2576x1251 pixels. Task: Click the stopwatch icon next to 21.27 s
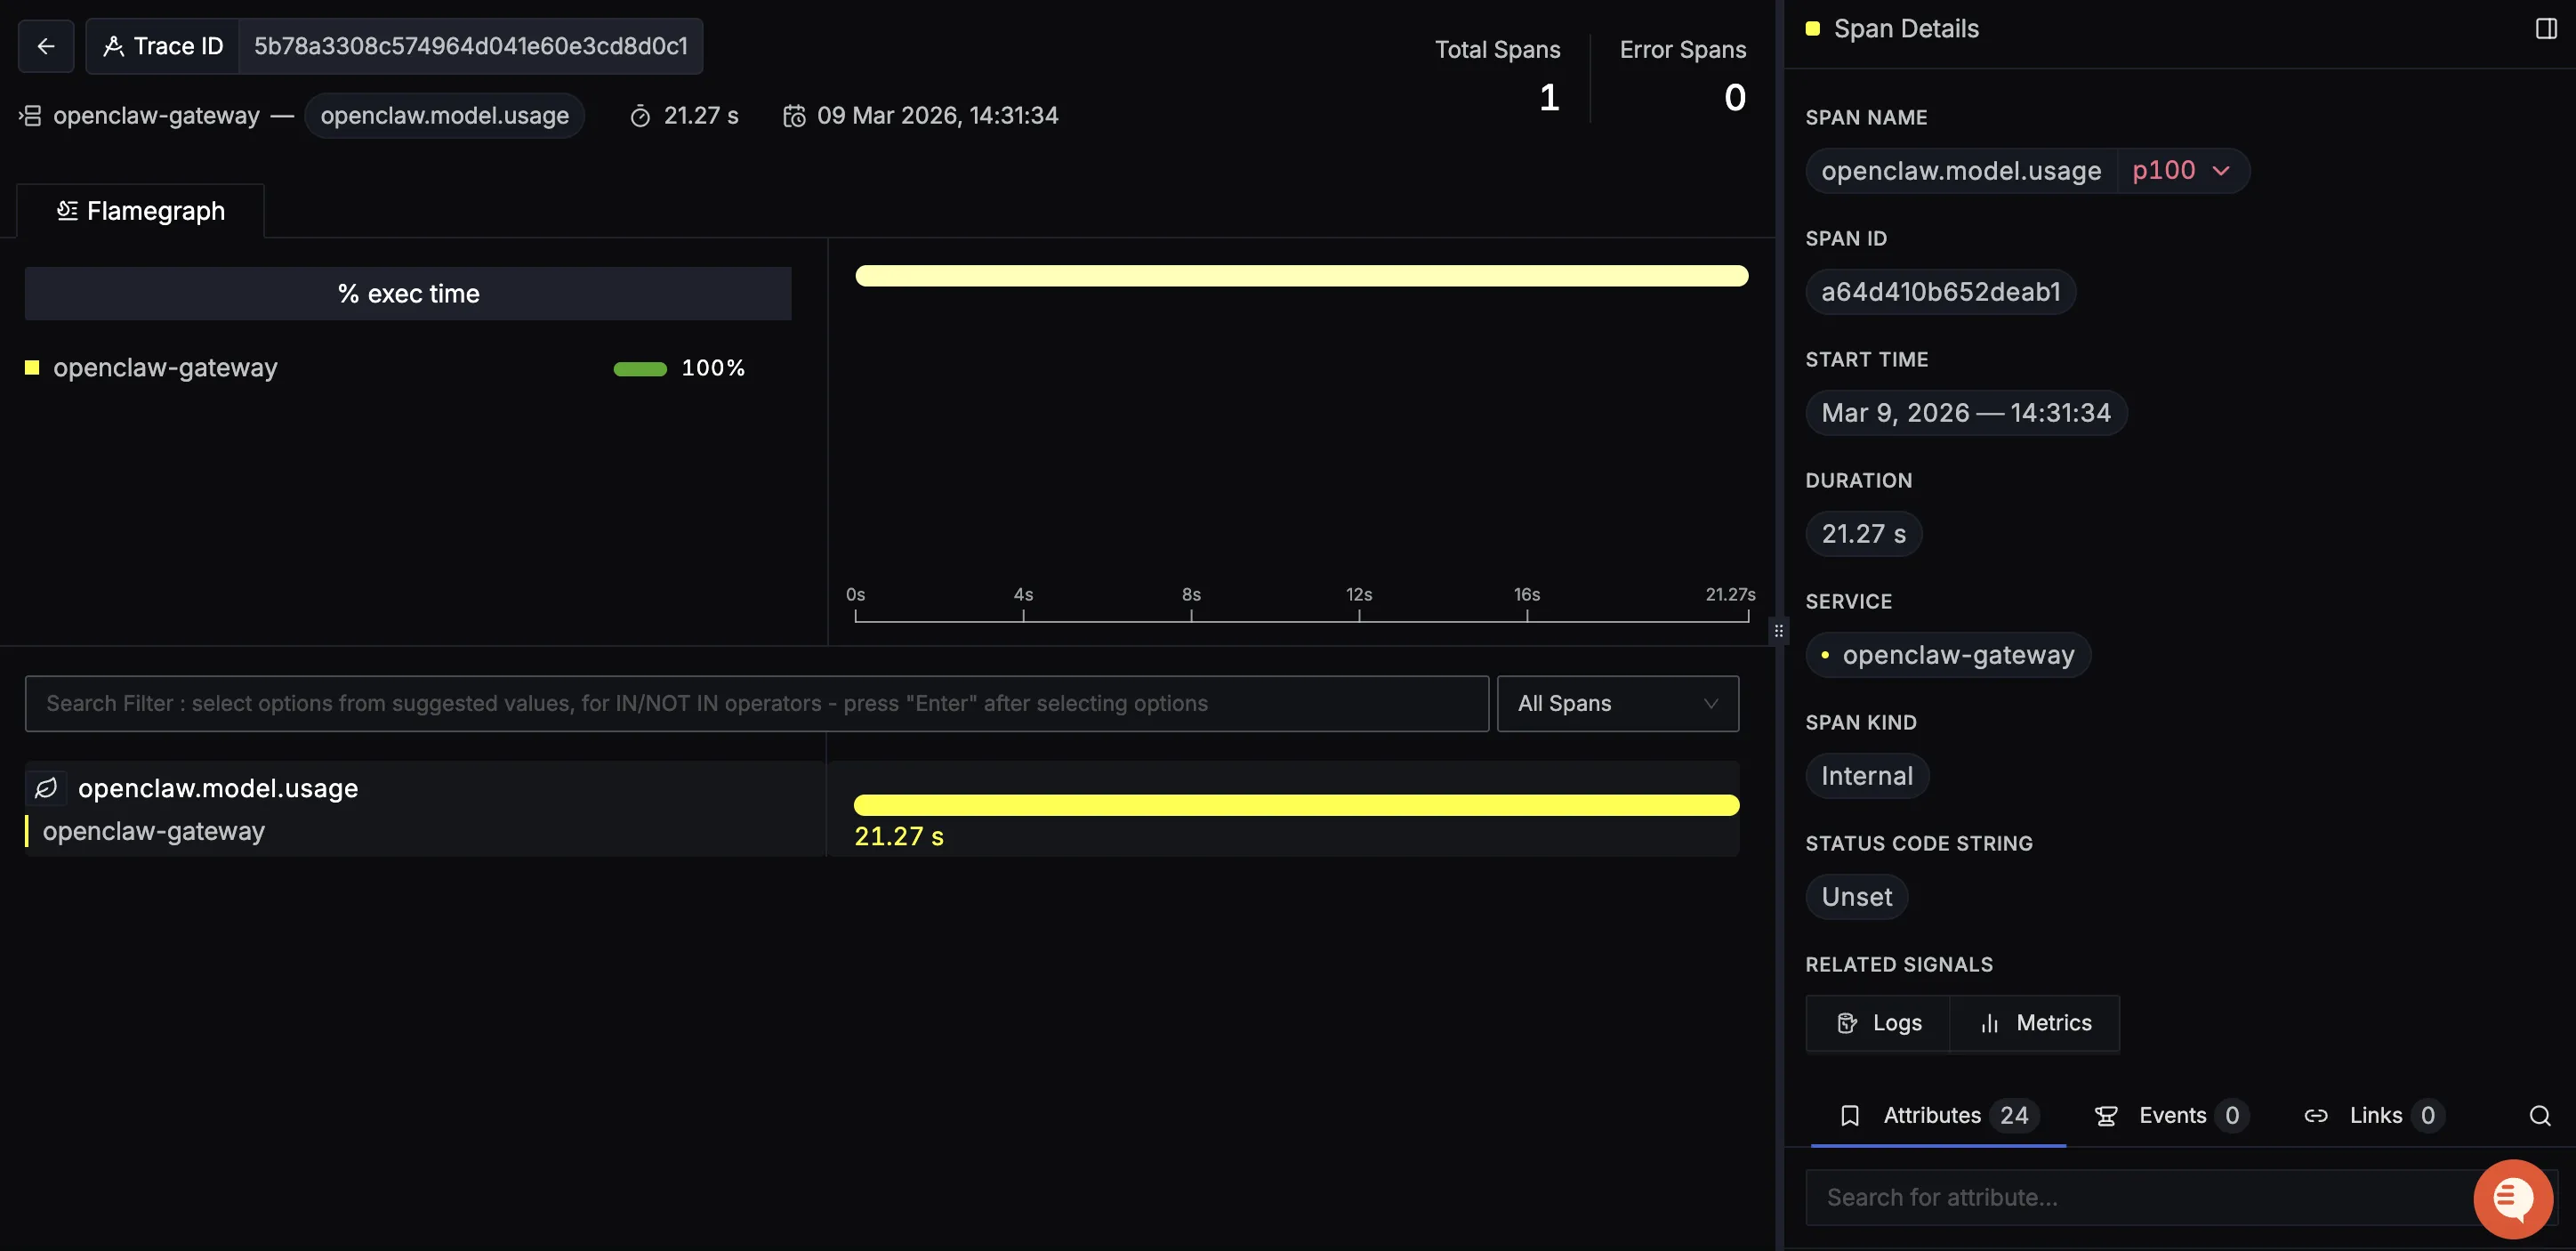point(641,115)
